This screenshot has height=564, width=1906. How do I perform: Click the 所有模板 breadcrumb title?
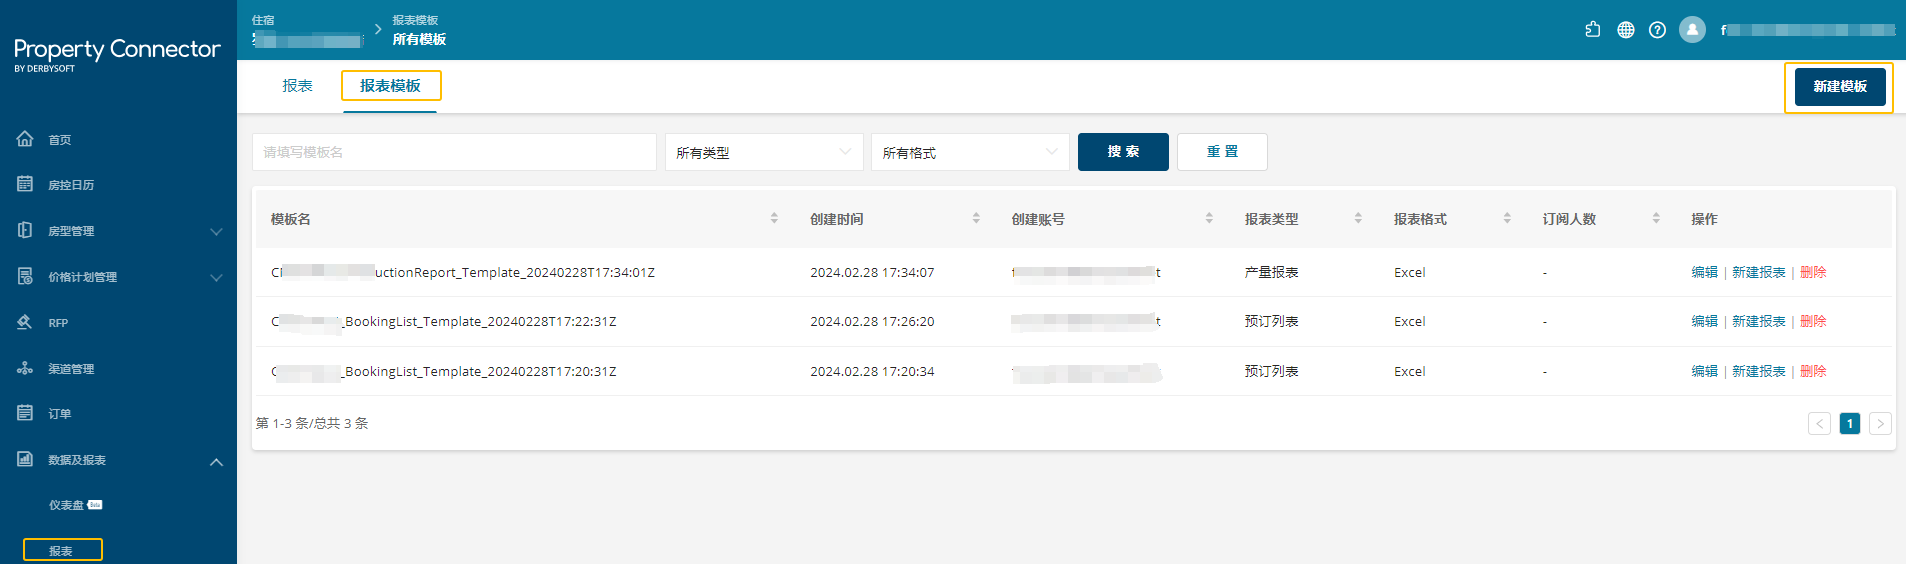click(x=419, y=39)
